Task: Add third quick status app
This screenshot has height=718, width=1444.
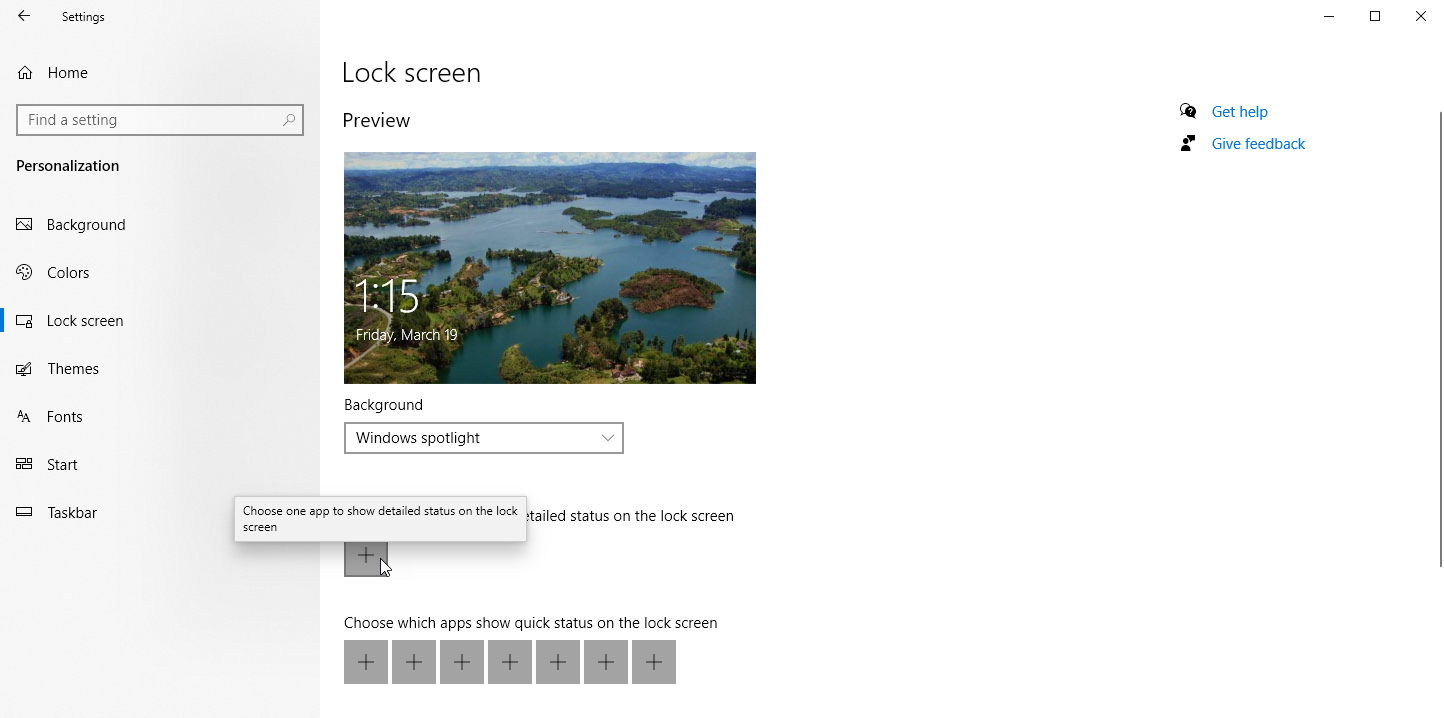Action: coord(462,662)
